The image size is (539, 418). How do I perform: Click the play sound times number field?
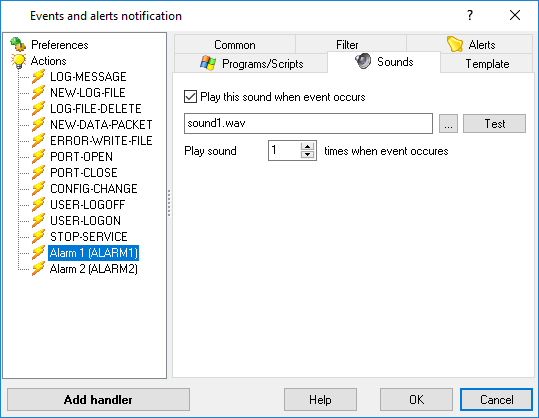(284, 150)
